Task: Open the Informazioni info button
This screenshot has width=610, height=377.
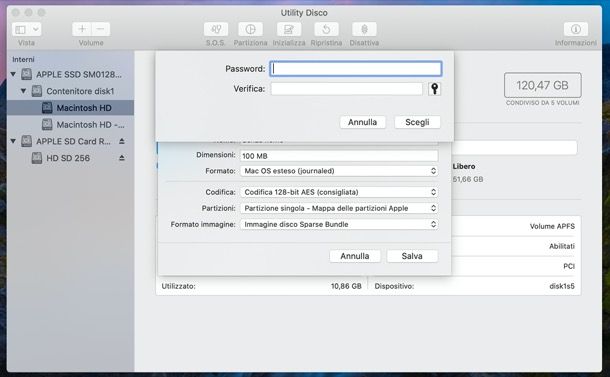Action: [576, 29]
